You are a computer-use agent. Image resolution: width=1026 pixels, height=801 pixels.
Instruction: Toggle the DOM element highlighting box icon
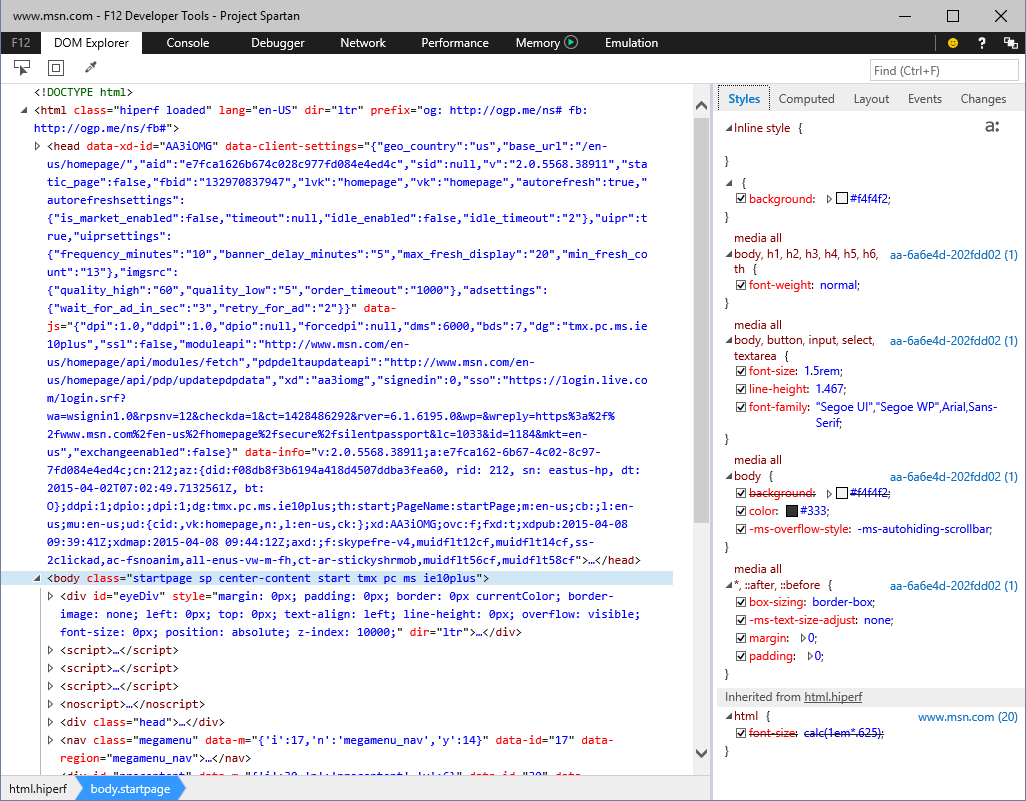(x=56, y=68)
